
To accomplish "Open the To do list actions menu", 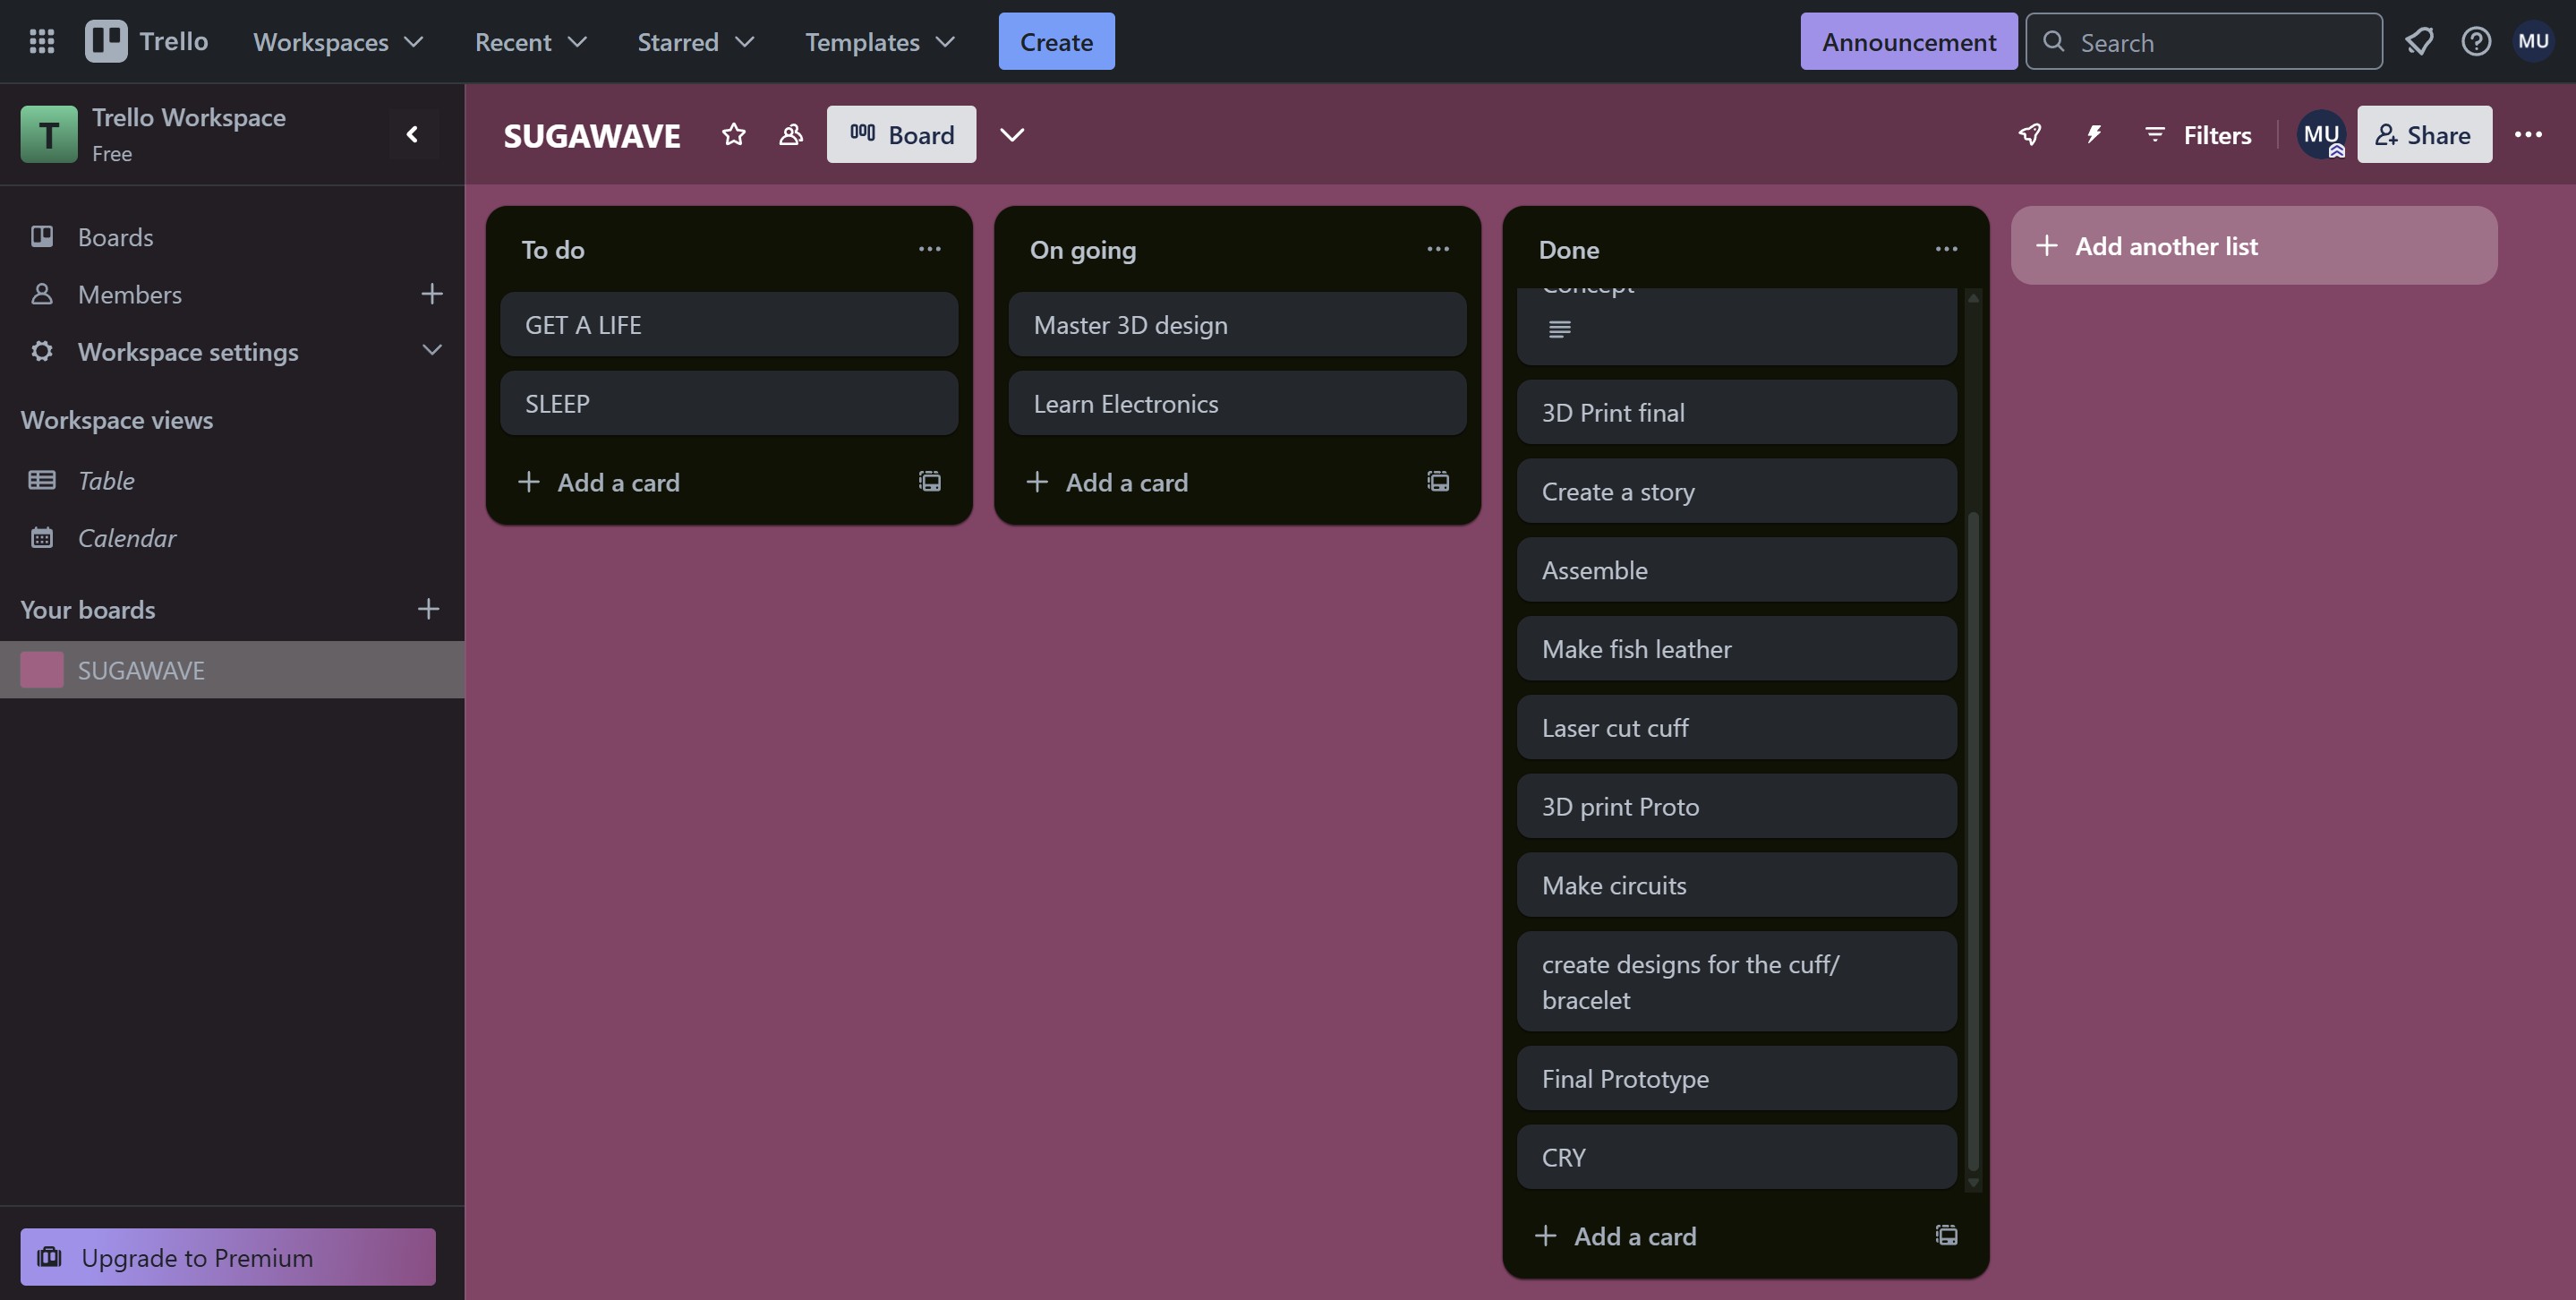I will tap(929, 249).
